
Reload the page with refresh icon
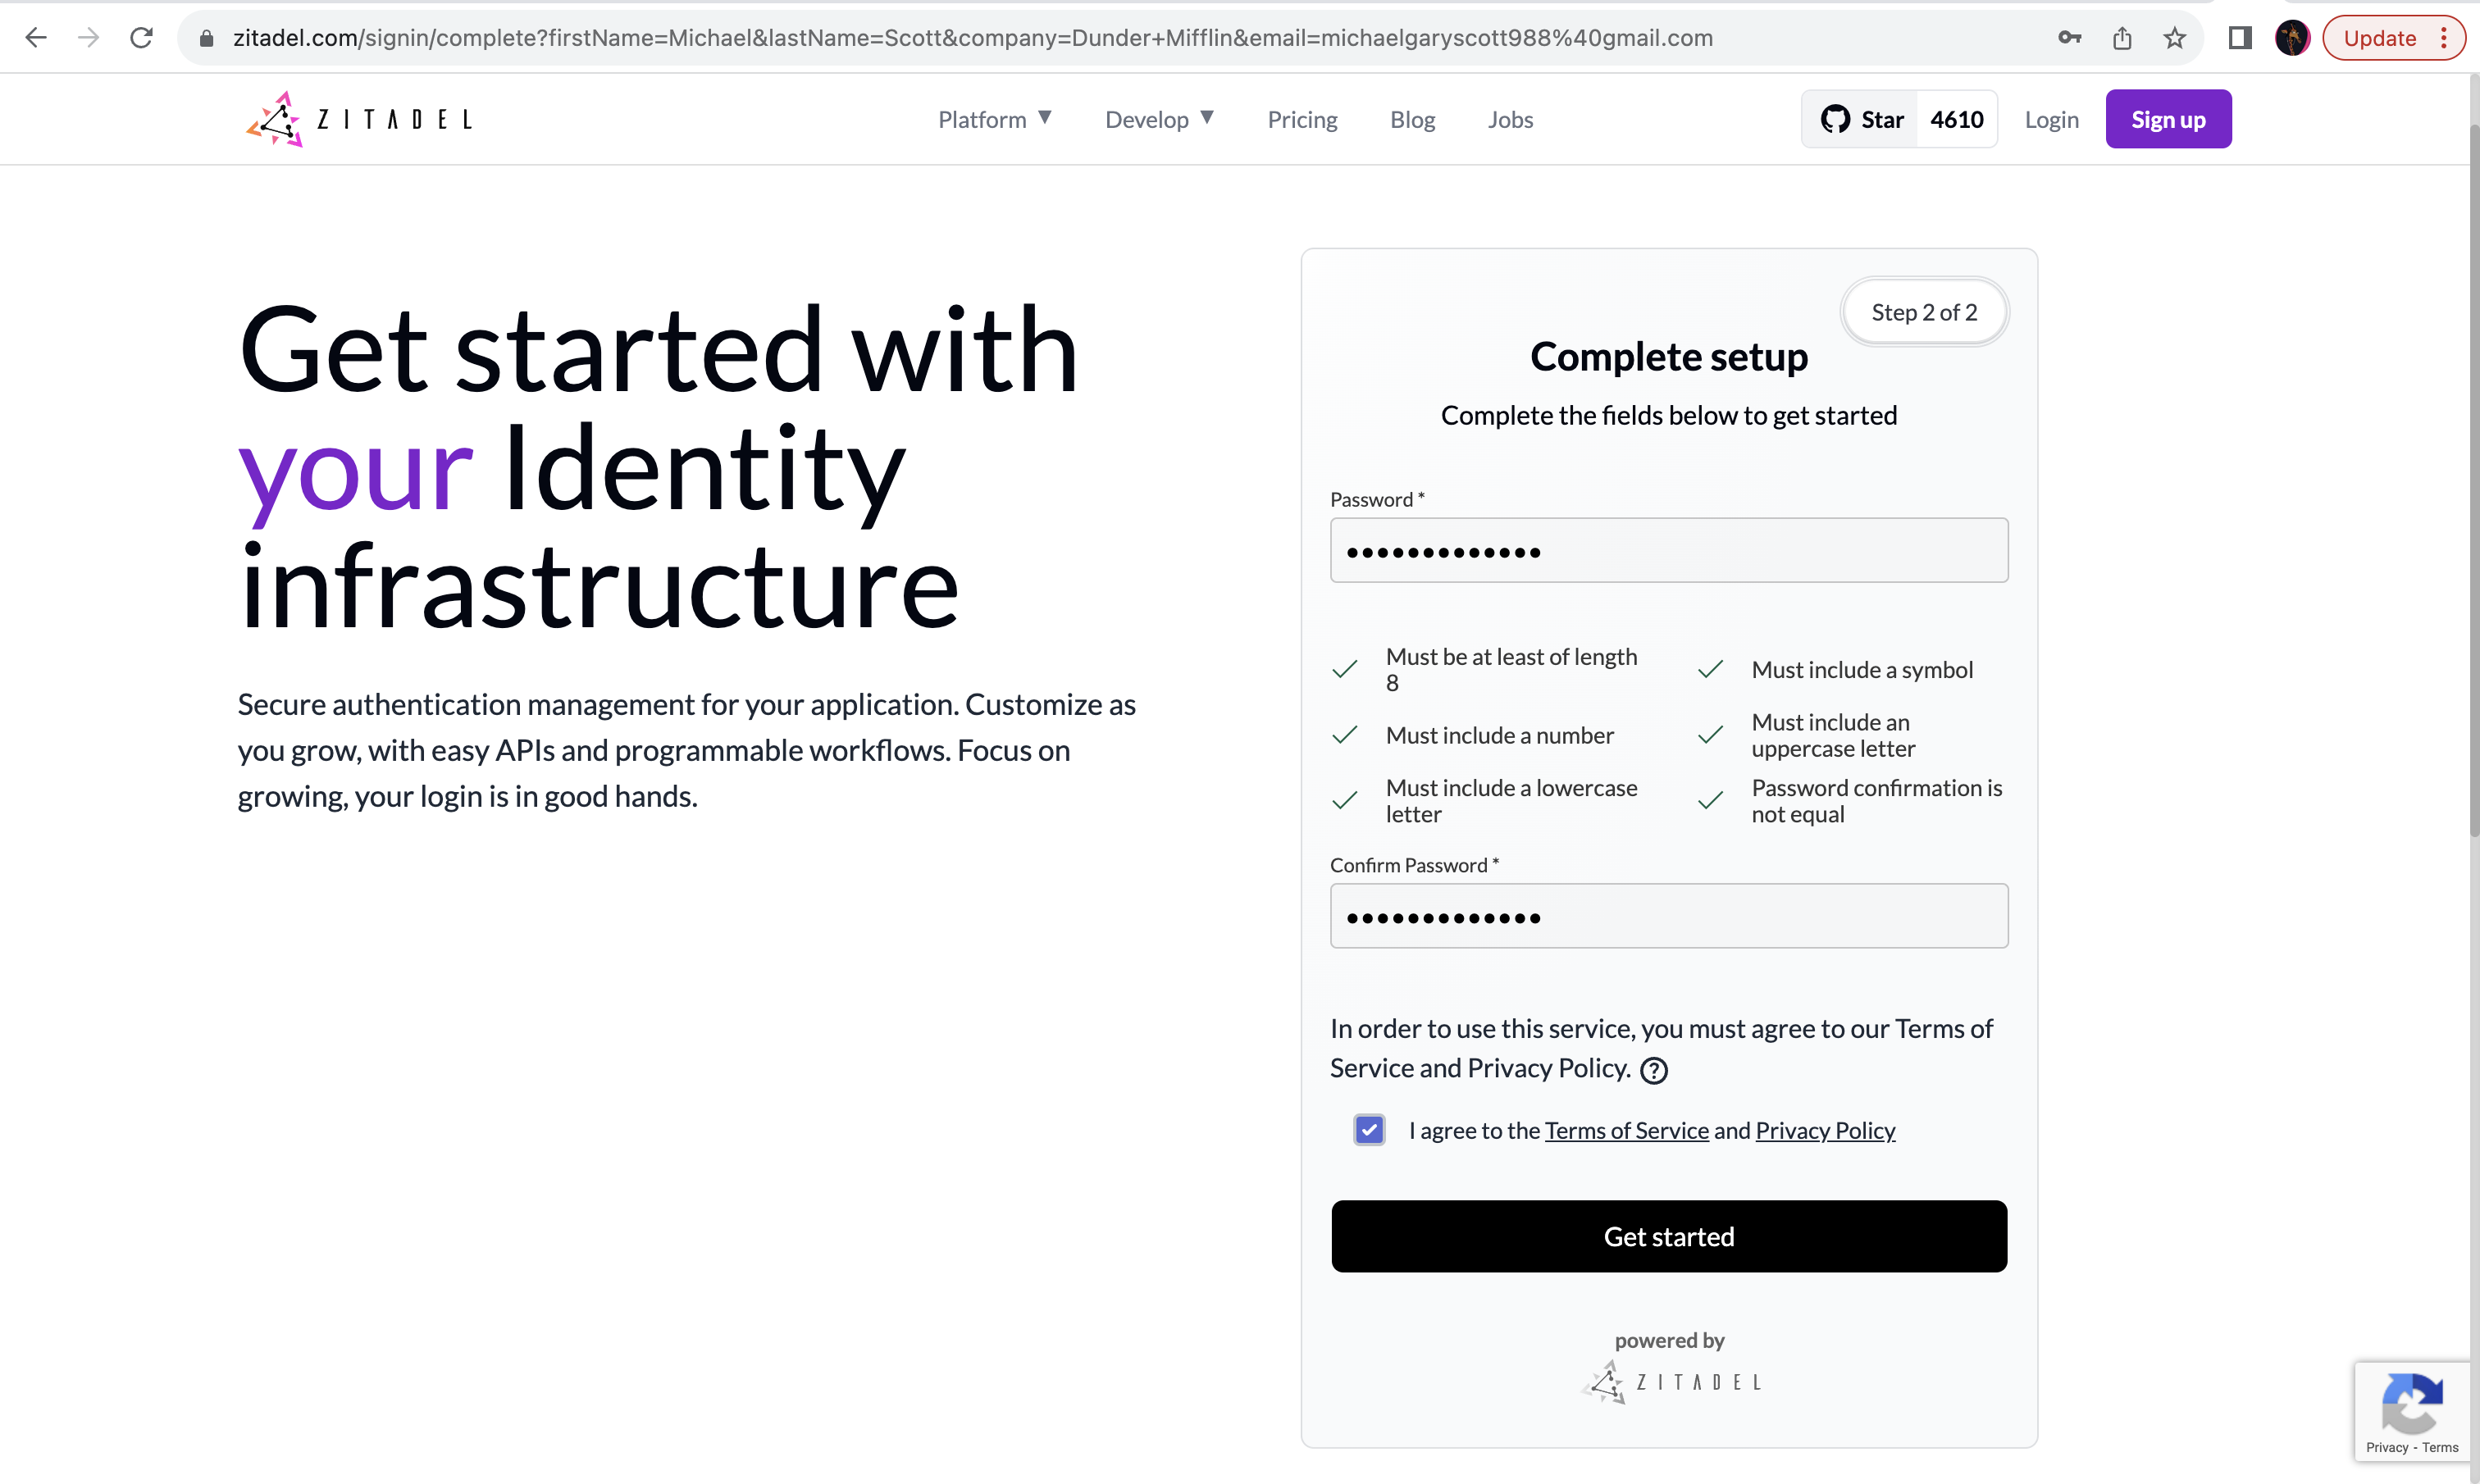(x=141, y=38)
